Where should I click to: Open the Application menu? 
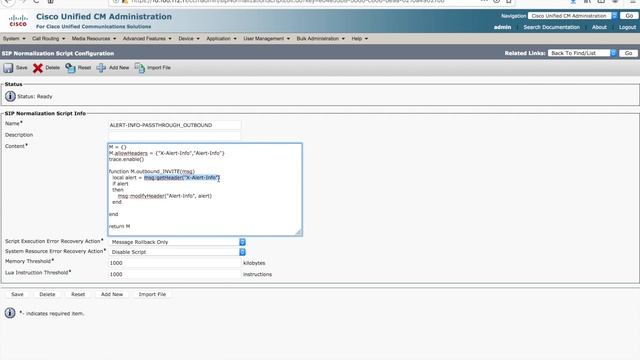(x=221, y=38)
